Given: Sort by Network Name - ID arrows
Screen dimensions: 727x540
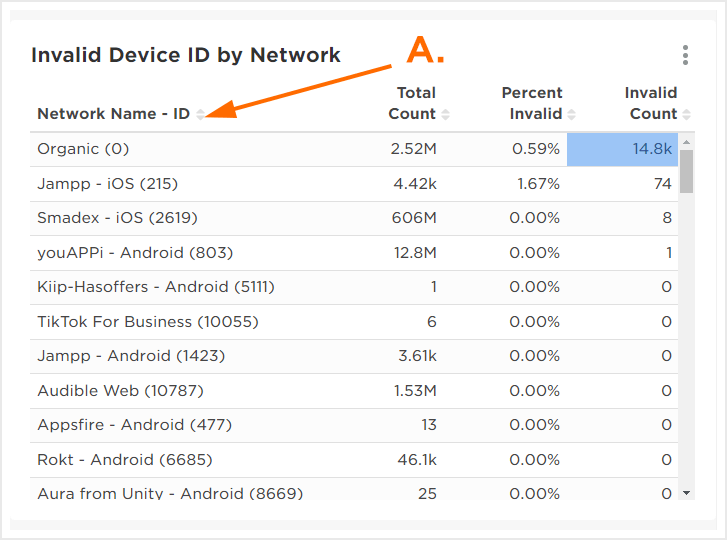Looking at the screenshot, I should [x=200, y=114].
